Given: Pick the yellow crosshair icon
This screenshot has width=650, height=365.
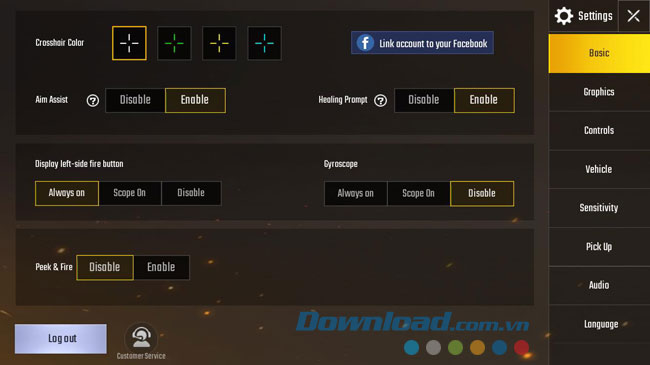Looking at the screenshot, I should [x=219, y=43].
